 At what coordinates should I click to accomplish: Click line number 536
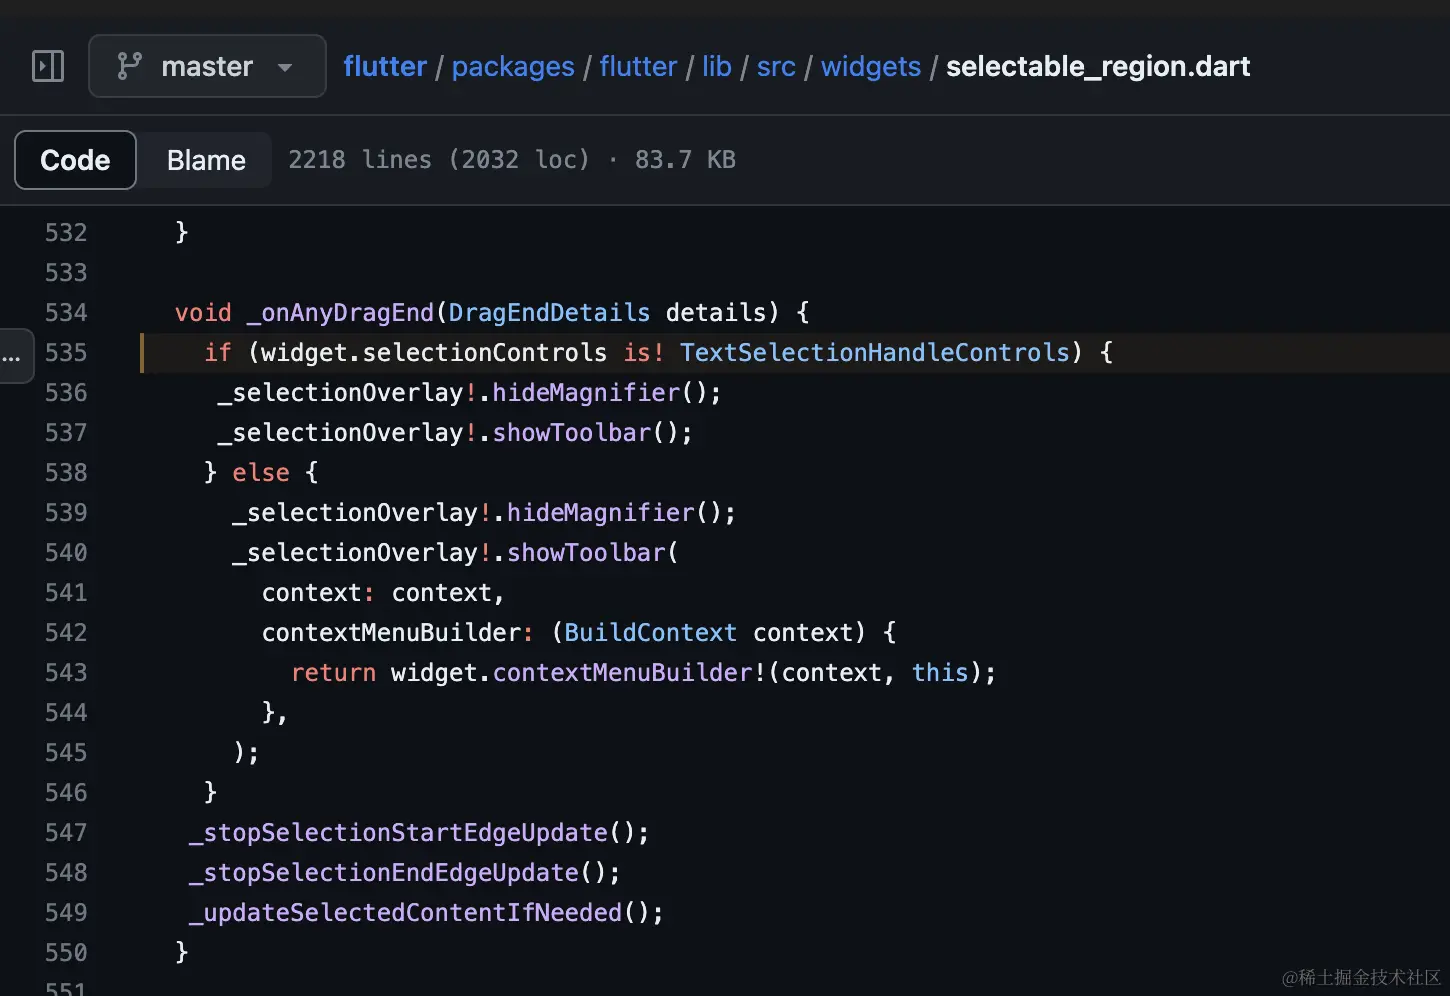click(66, 392)
